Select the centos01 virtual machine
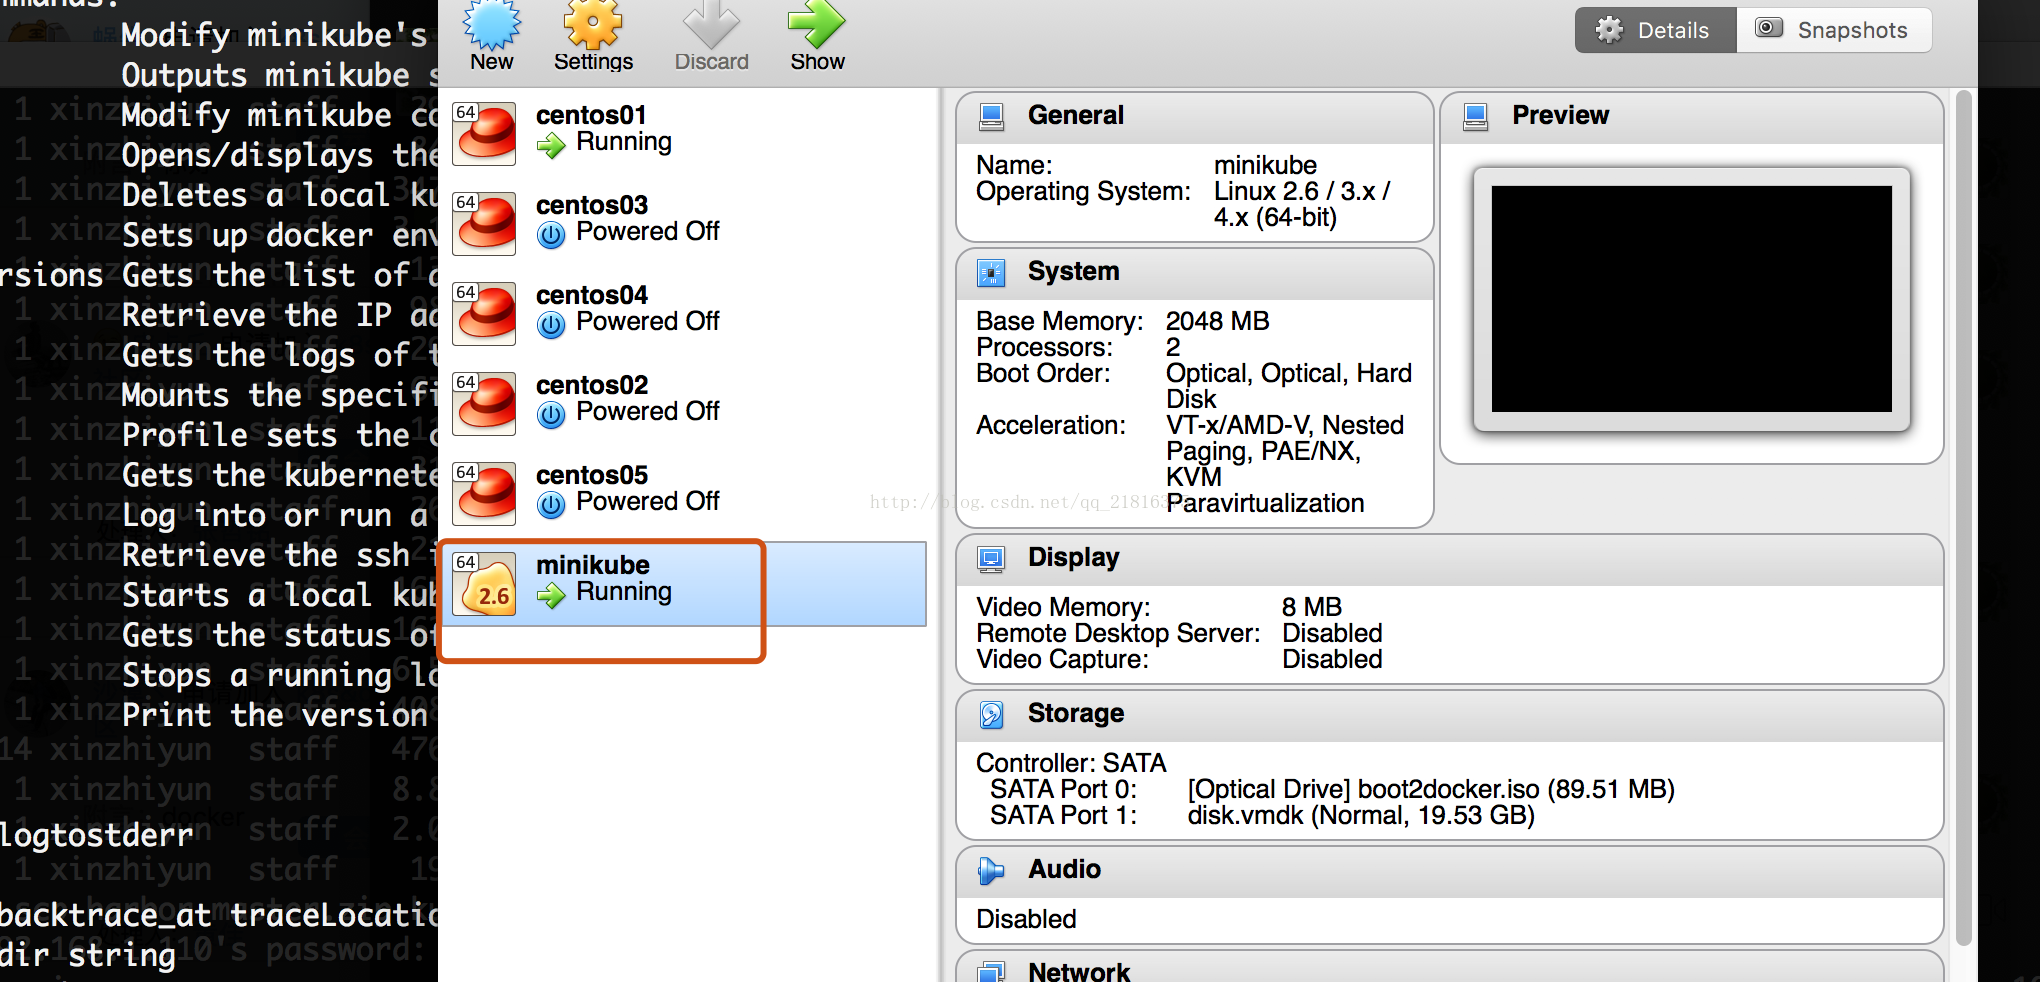The width and height of the screenshot is (2040, 982). click(683, 133)
